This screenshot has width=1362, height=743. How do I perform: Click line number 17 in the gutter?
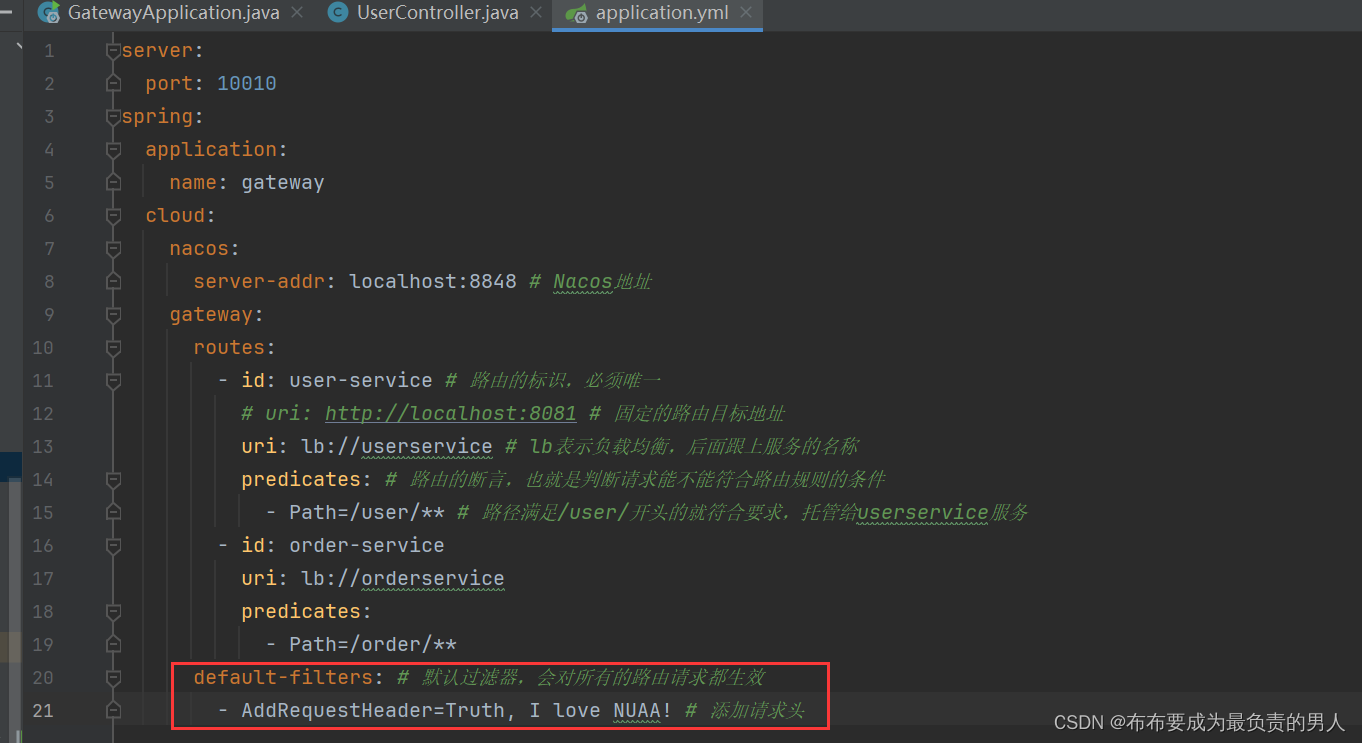click(43, 578)
